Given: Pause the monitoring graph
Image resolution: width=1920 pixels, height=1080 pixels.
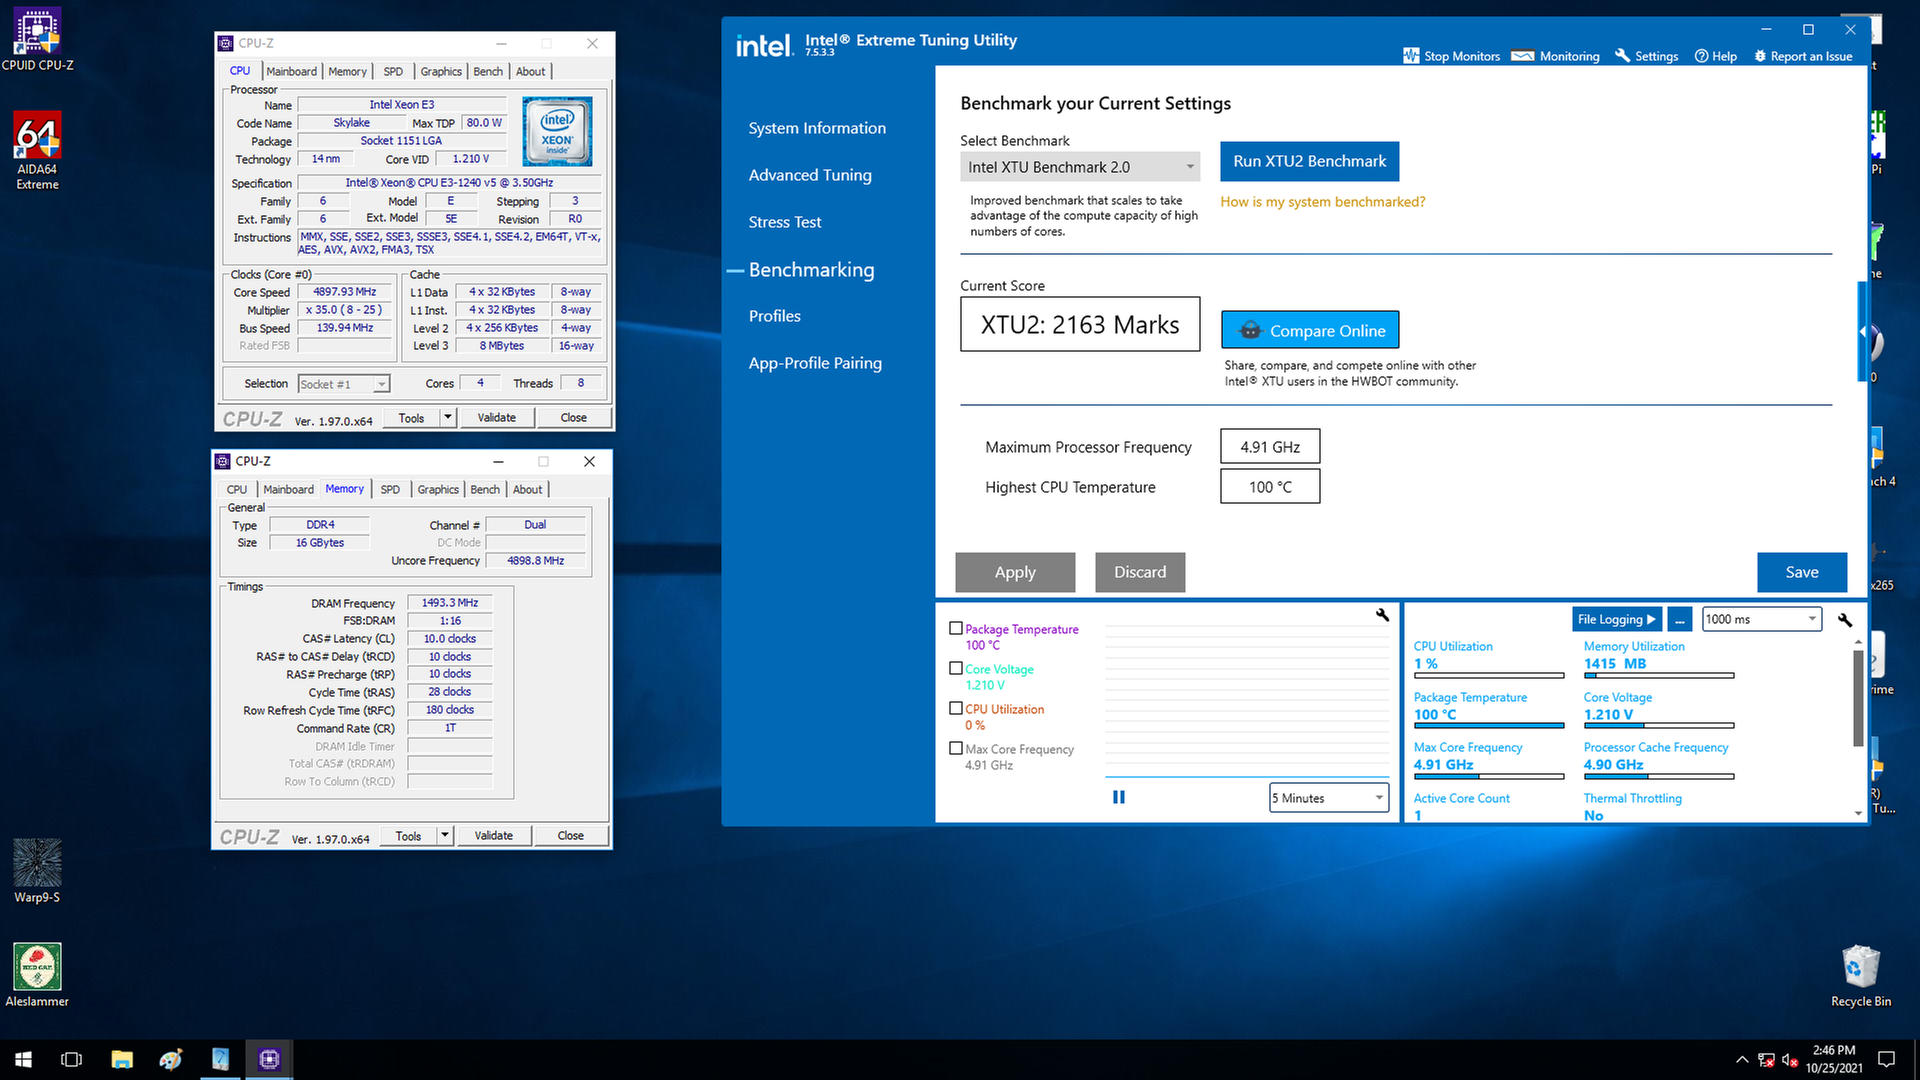Looking at the screenshot, I should pos(1119,797).
